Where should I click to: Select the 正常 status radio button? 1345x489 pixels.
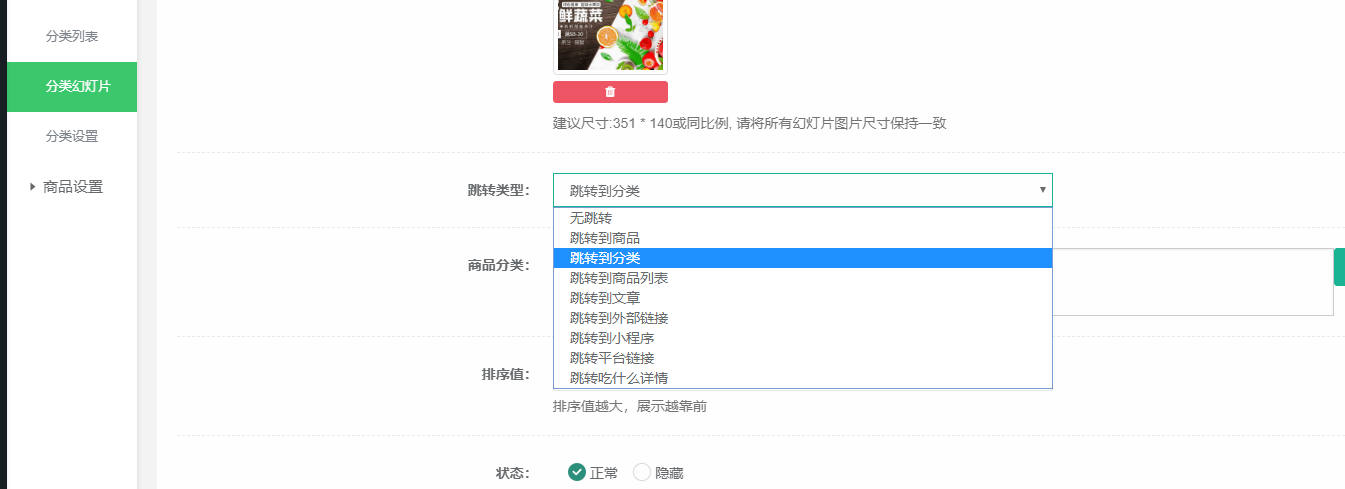point(577,473)
